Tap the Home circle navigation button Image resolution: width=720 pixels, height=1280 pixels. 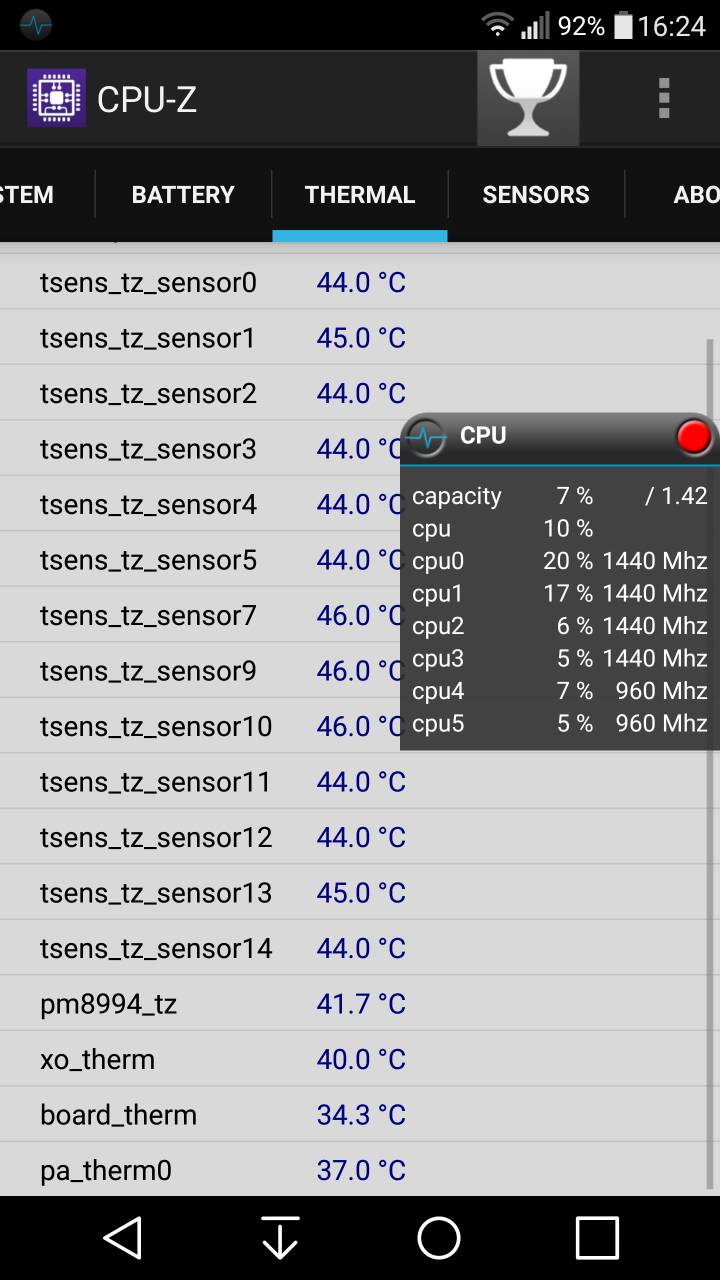pos(438,1238)
